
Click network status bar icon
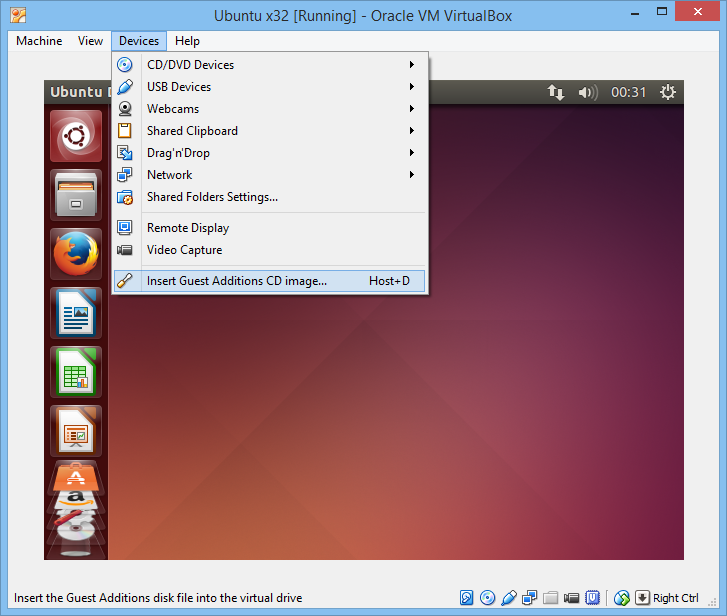coord(529,598)
